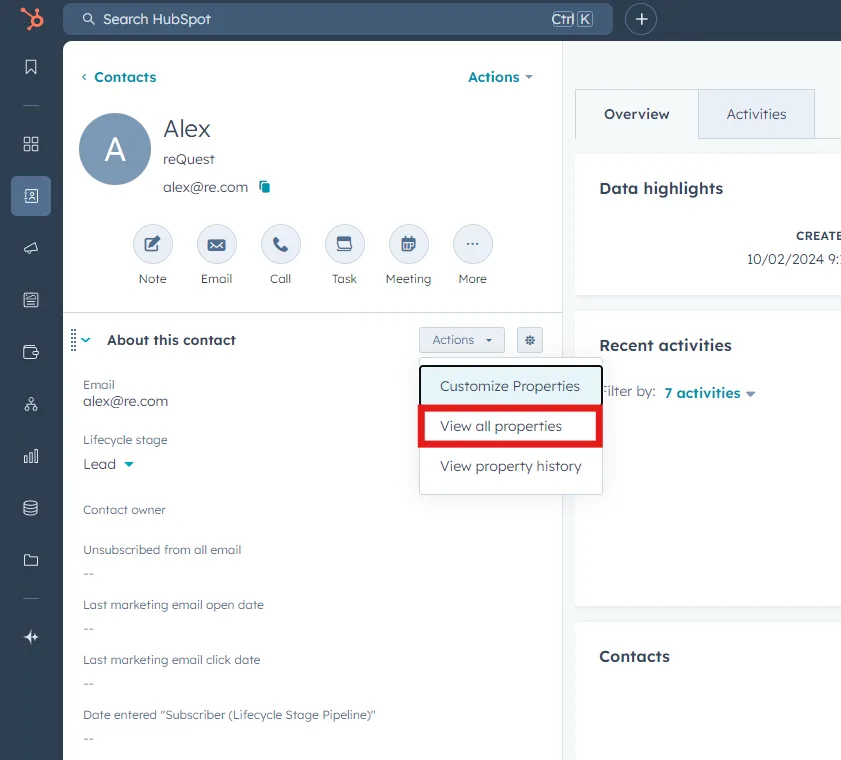Click the Call phone icon

(281, 244)
